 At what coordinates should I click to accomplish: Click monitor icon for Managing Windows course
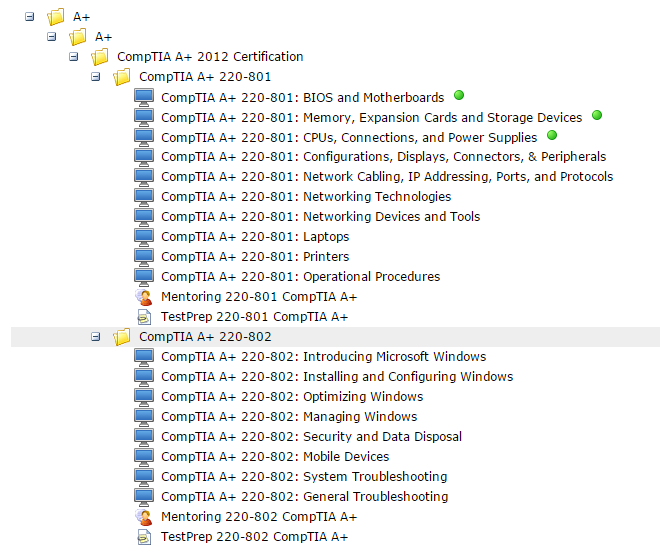pos(144,417)
